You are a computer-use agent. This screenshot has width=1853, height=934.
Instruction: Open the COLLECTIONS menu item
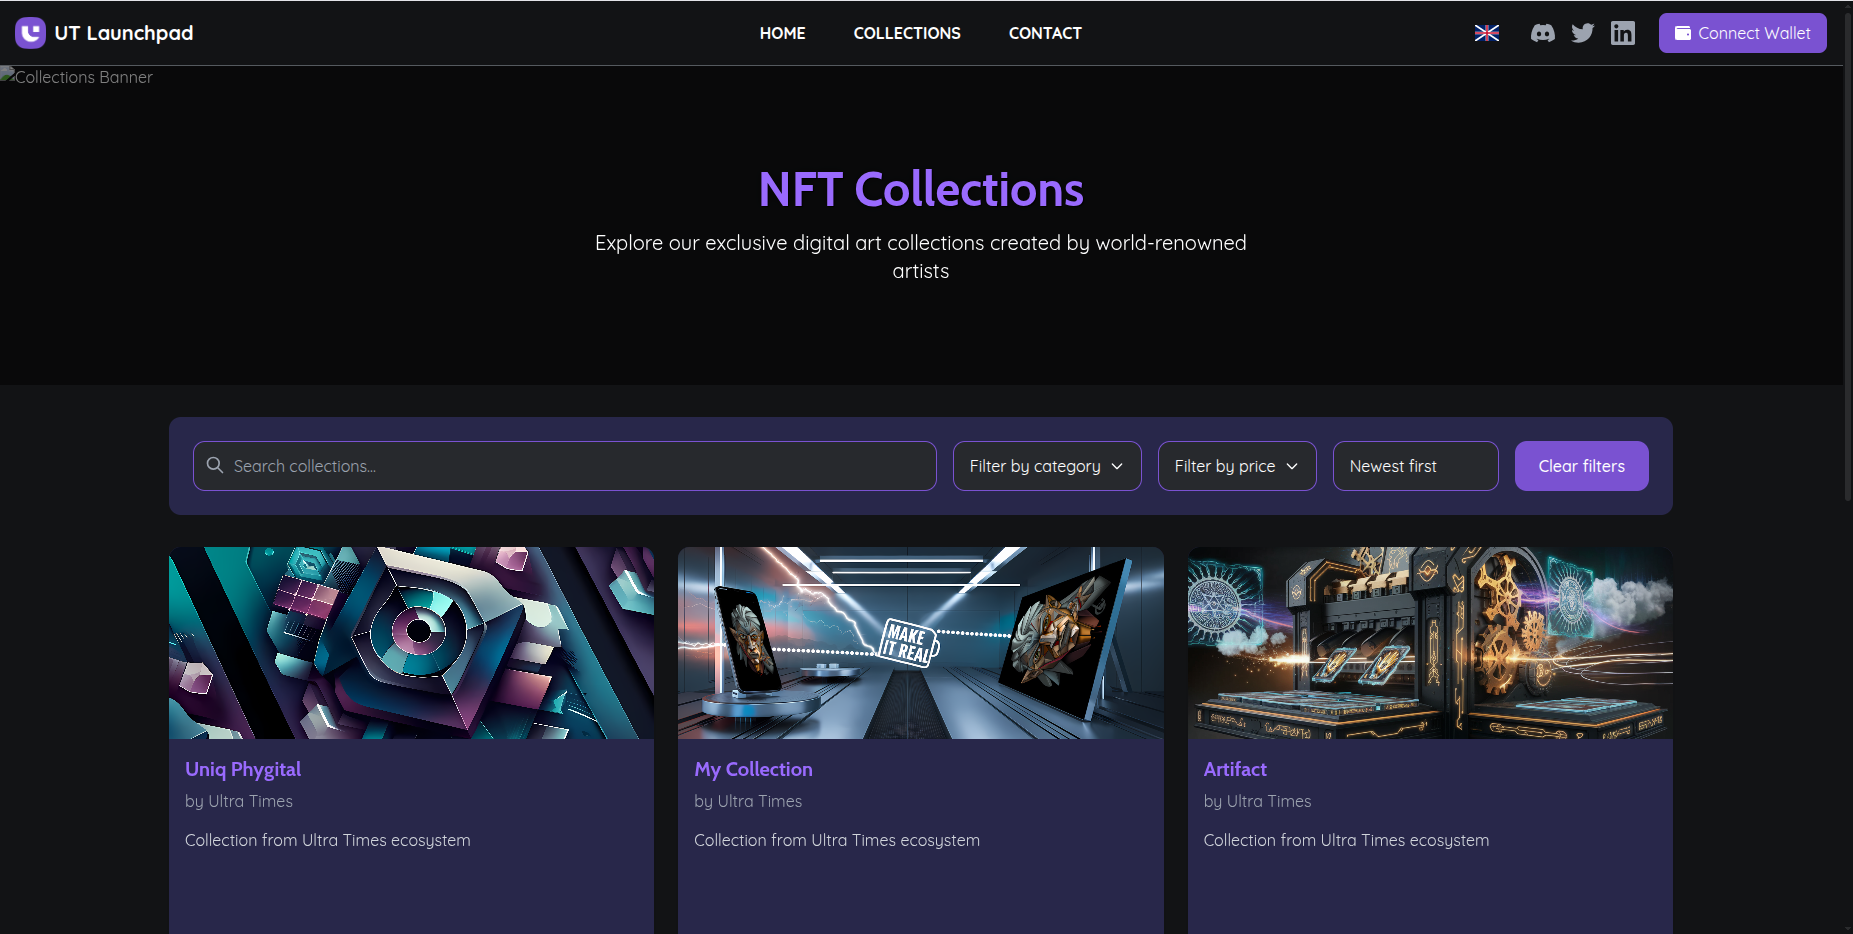[906, 33]
